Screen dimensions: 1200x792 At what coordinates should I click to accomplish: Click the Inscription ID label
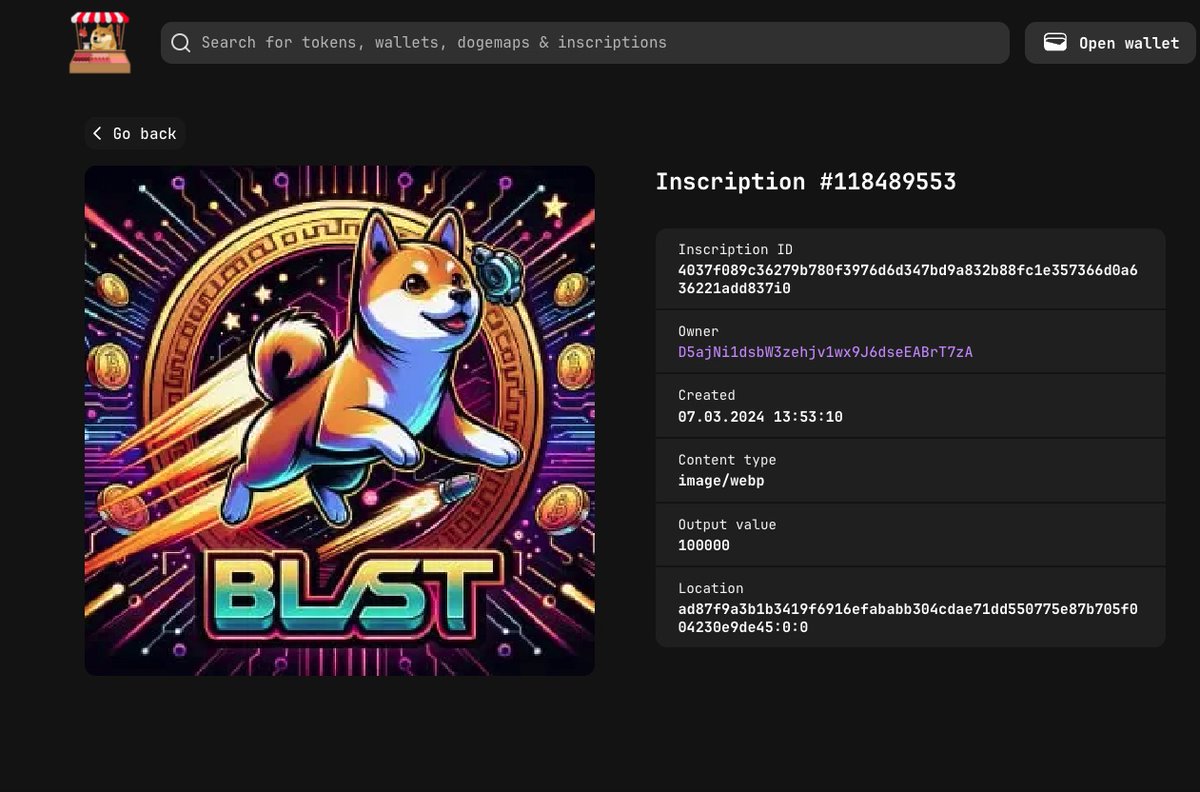click(x=735, y=250)
